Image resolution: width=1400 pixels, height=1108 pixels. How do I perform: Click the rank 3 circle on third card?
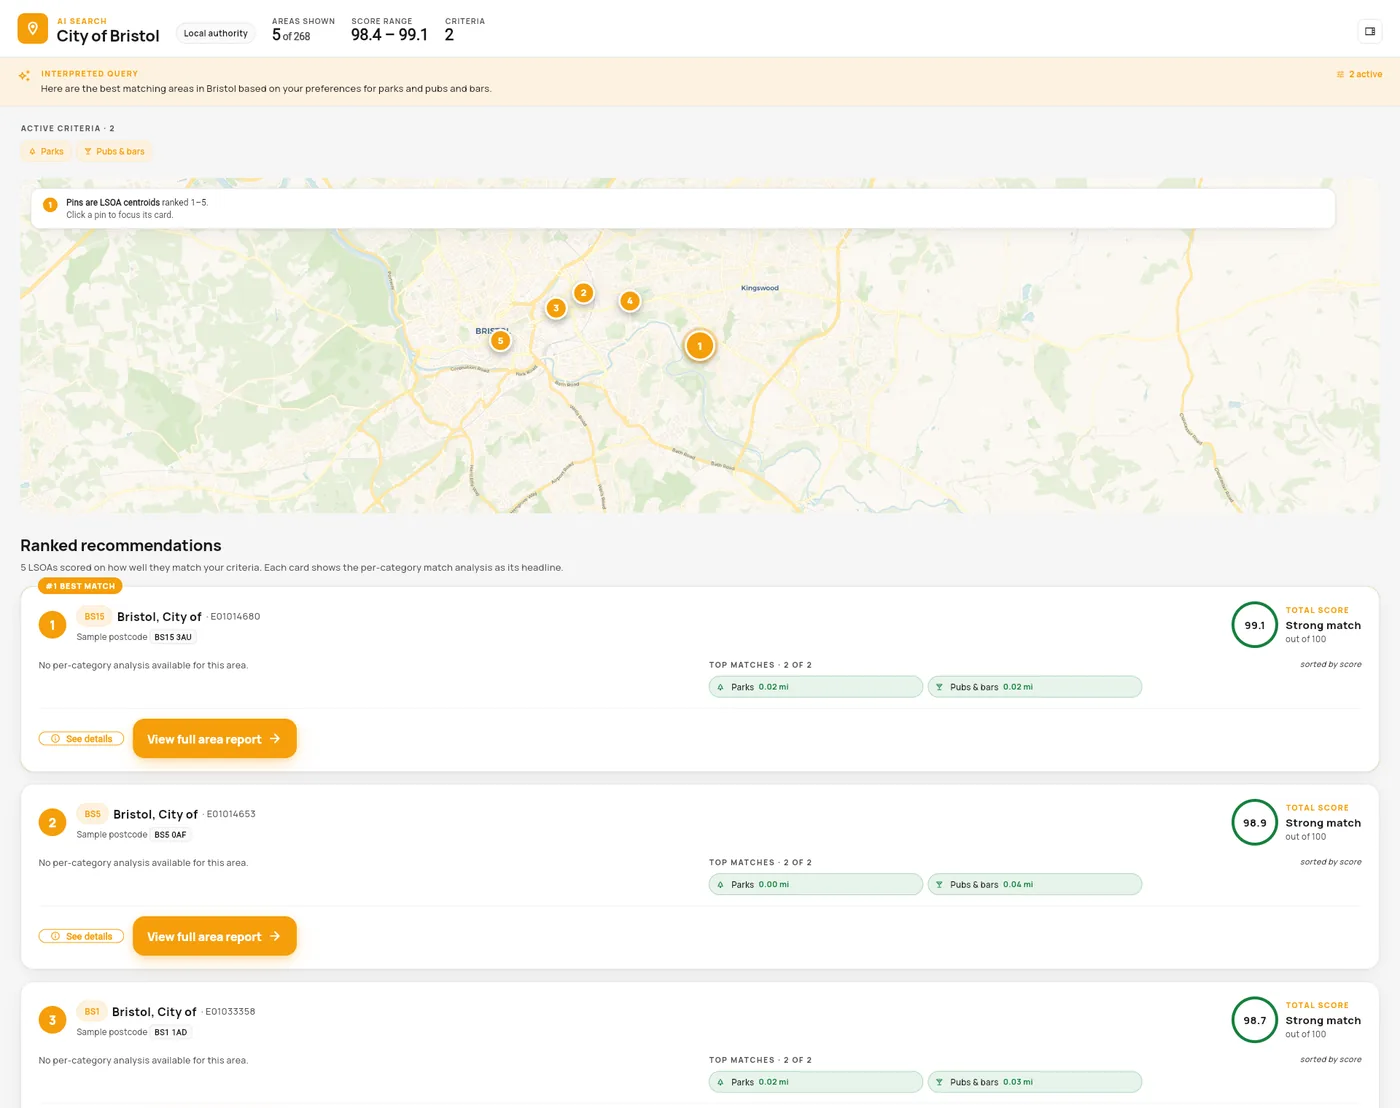coord(52,1020)
